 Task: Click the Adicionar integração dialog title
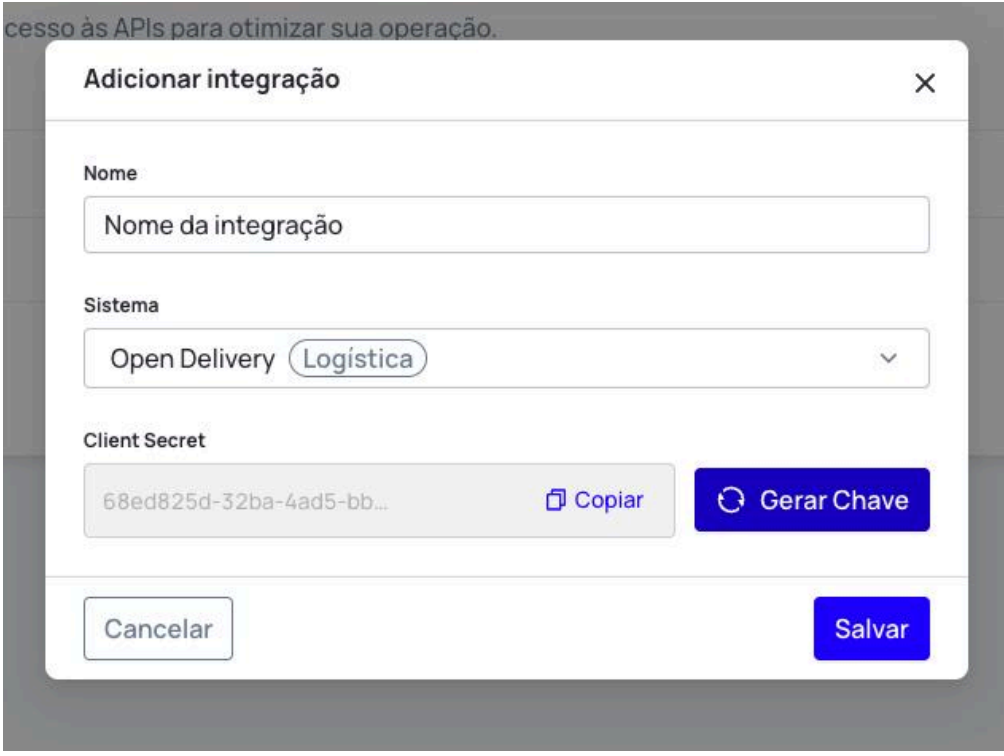[211, 79]
